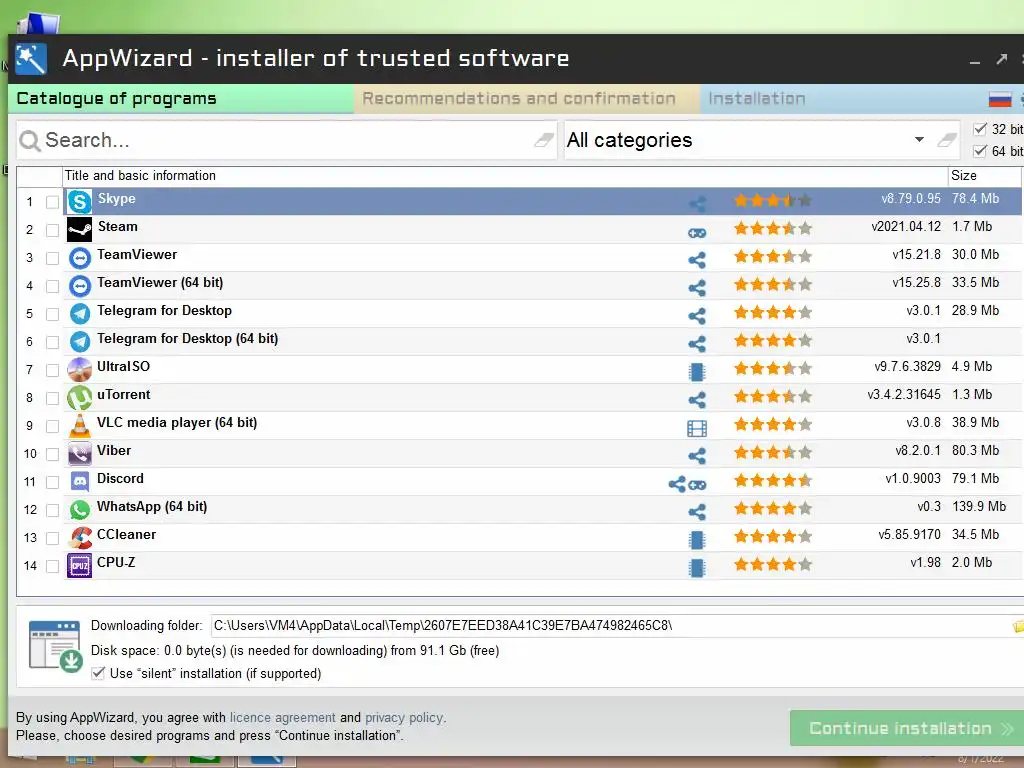The height and width of the screenshot is (768, 1024).
Task: Clear the search field with the eraser icon
Action: (x=543, y=140)
